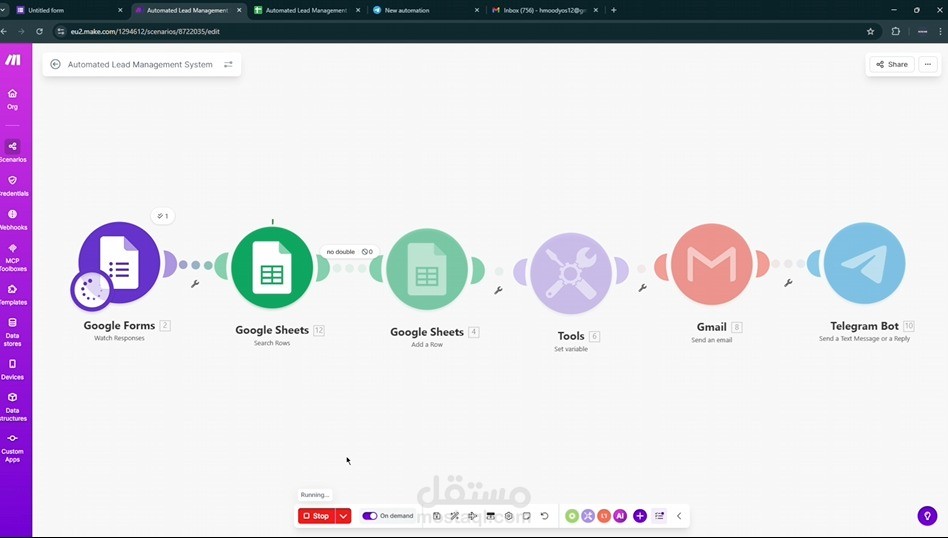948x538 pixels.
Task: Switch to the Gmail Inbox (756) tab
Action: [x=544, y=10]
